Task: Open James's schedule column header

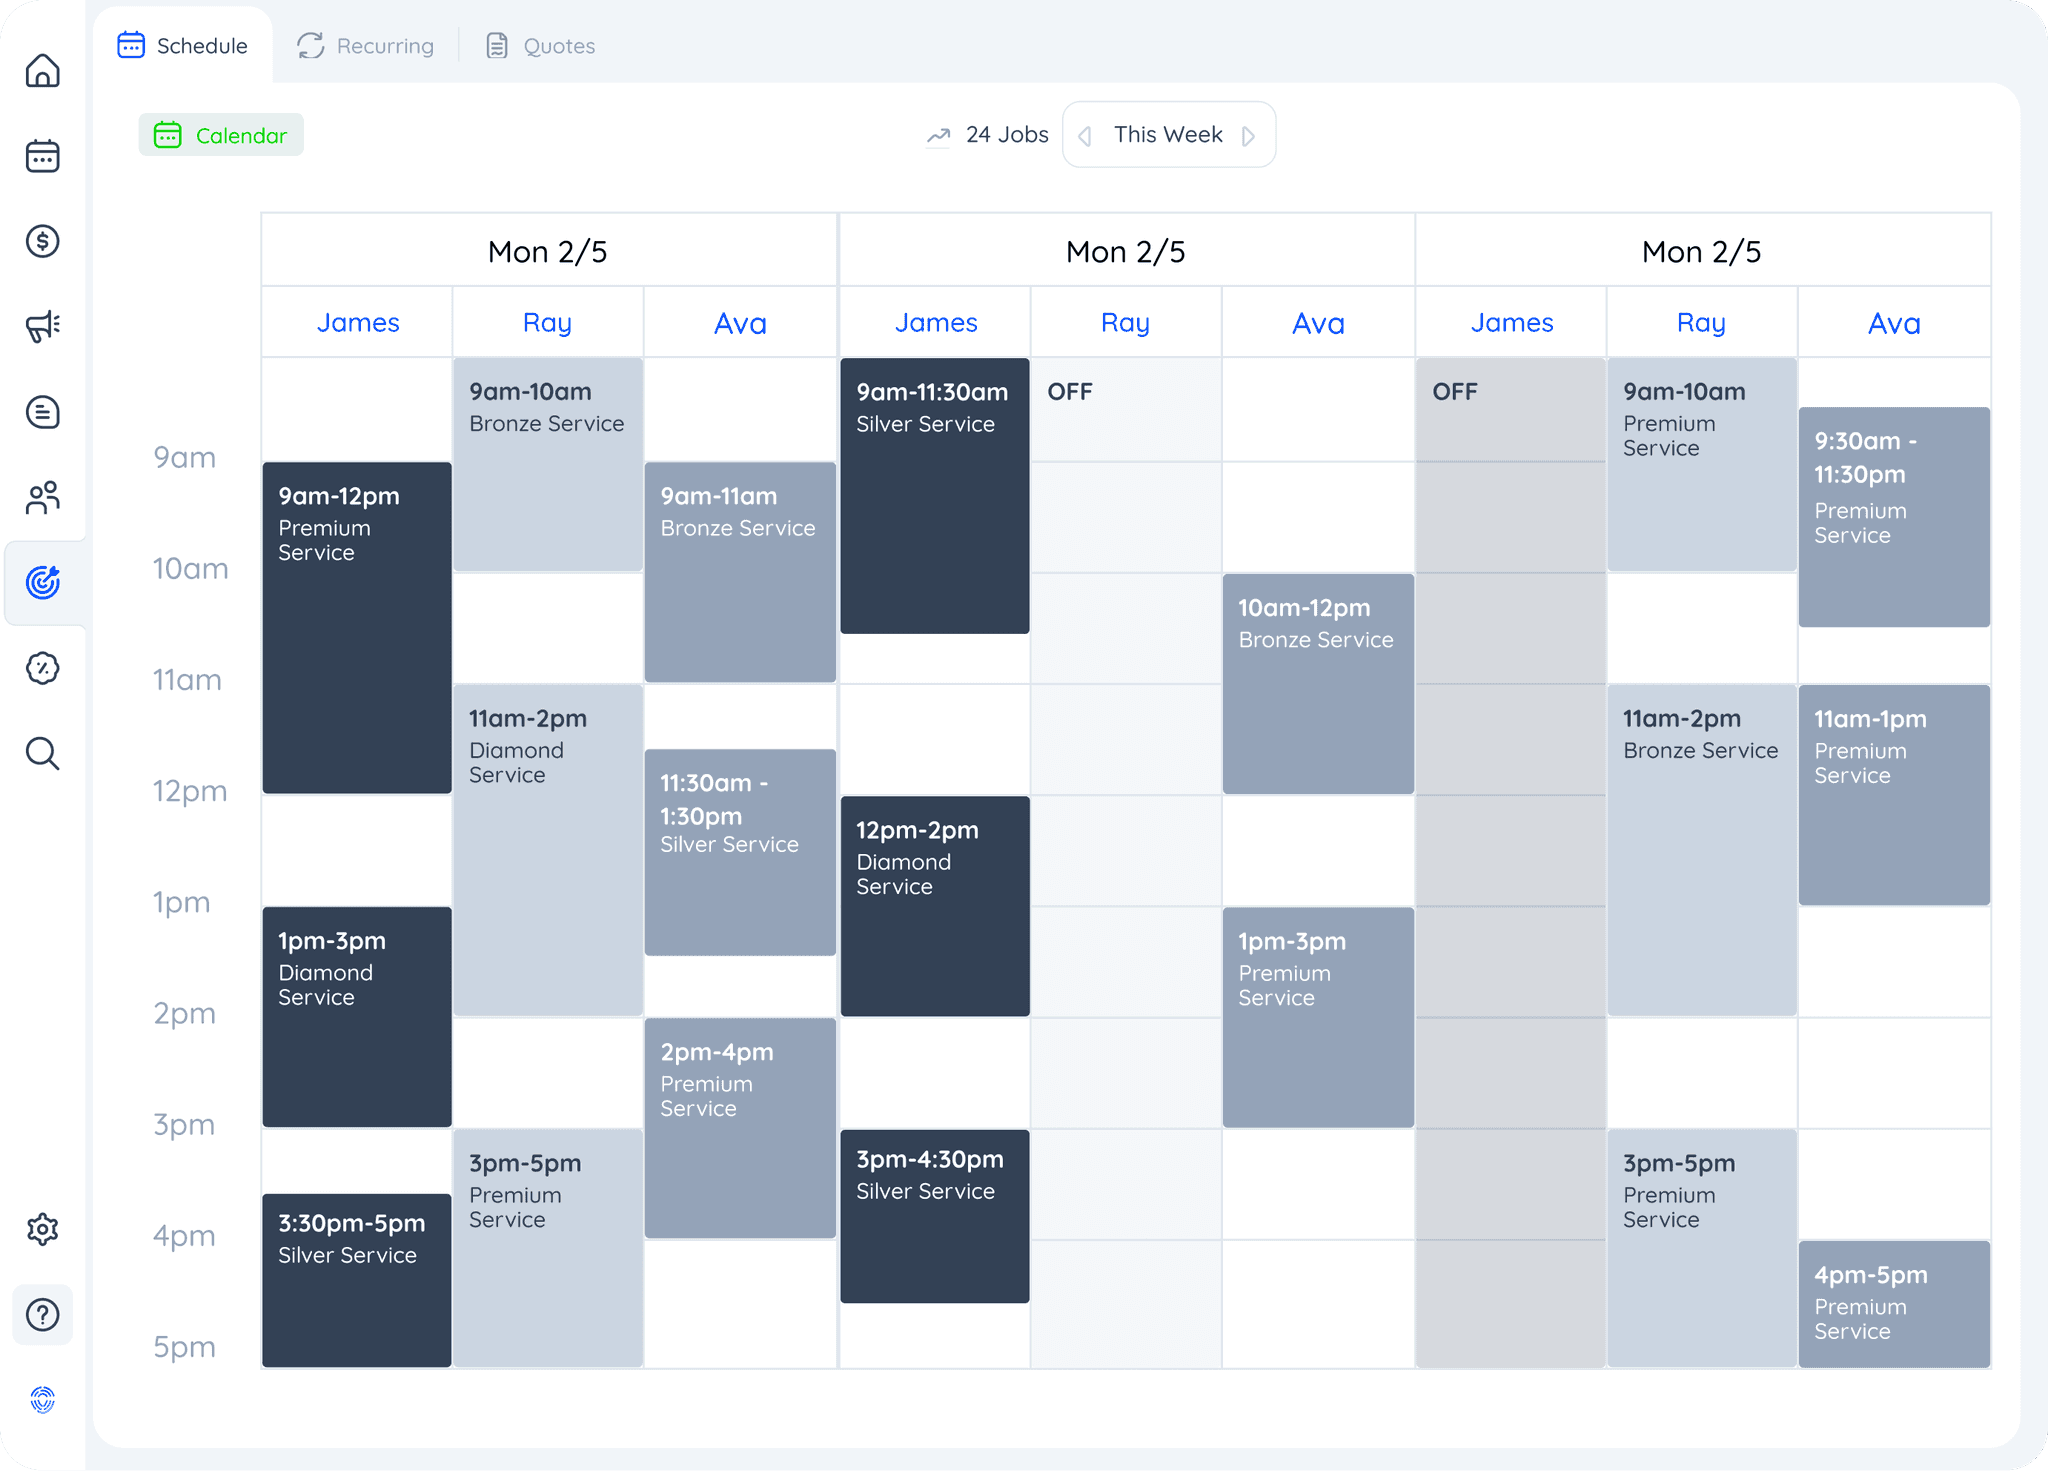Action: 357,322
